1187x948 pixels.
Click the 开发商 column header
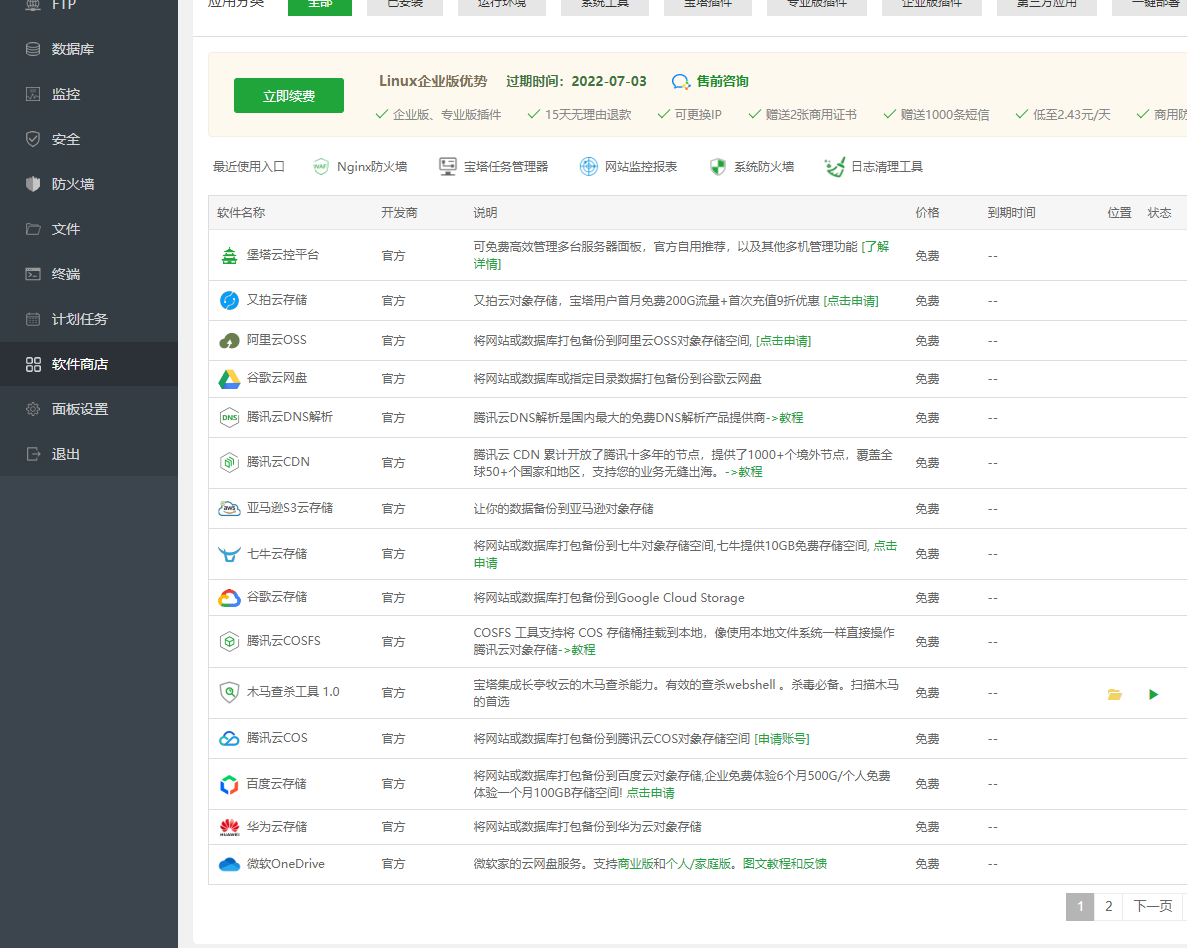[x=399, y=213]
